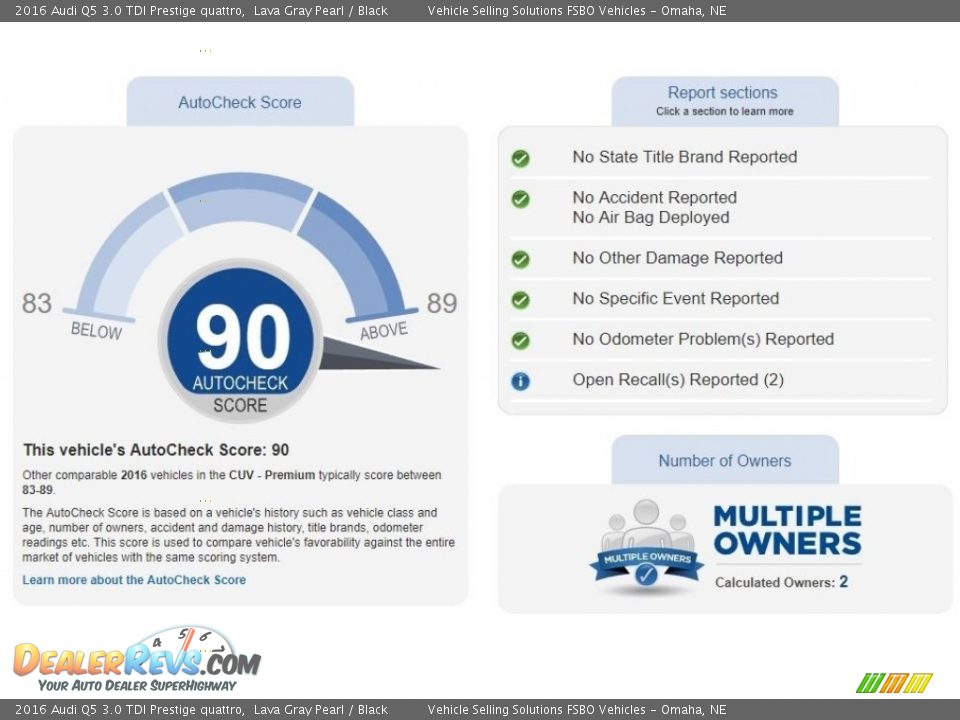The height and width of the screenshot is (720, 960).
Task: Click the green check beside No Accident Reported
Action: tap(520, 199)
